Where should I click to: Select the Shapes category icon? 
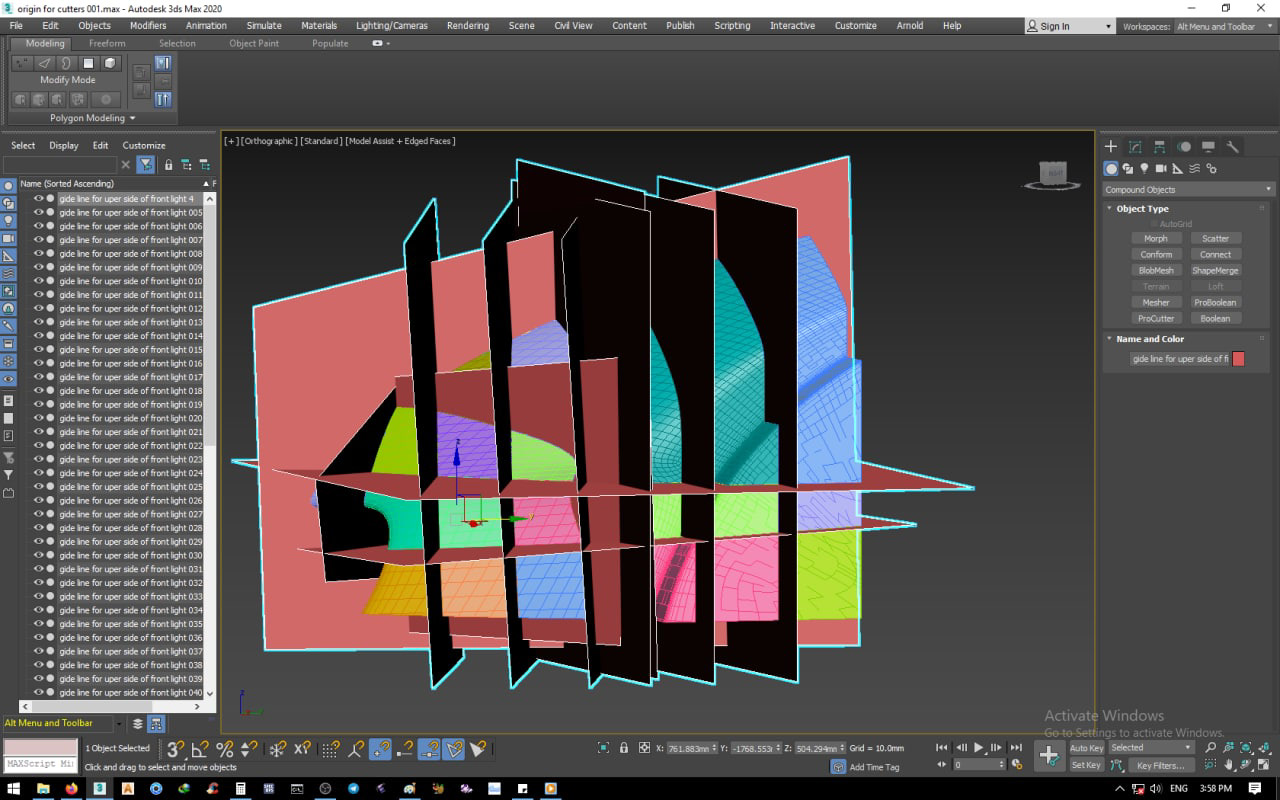(x=1128, y=169)
